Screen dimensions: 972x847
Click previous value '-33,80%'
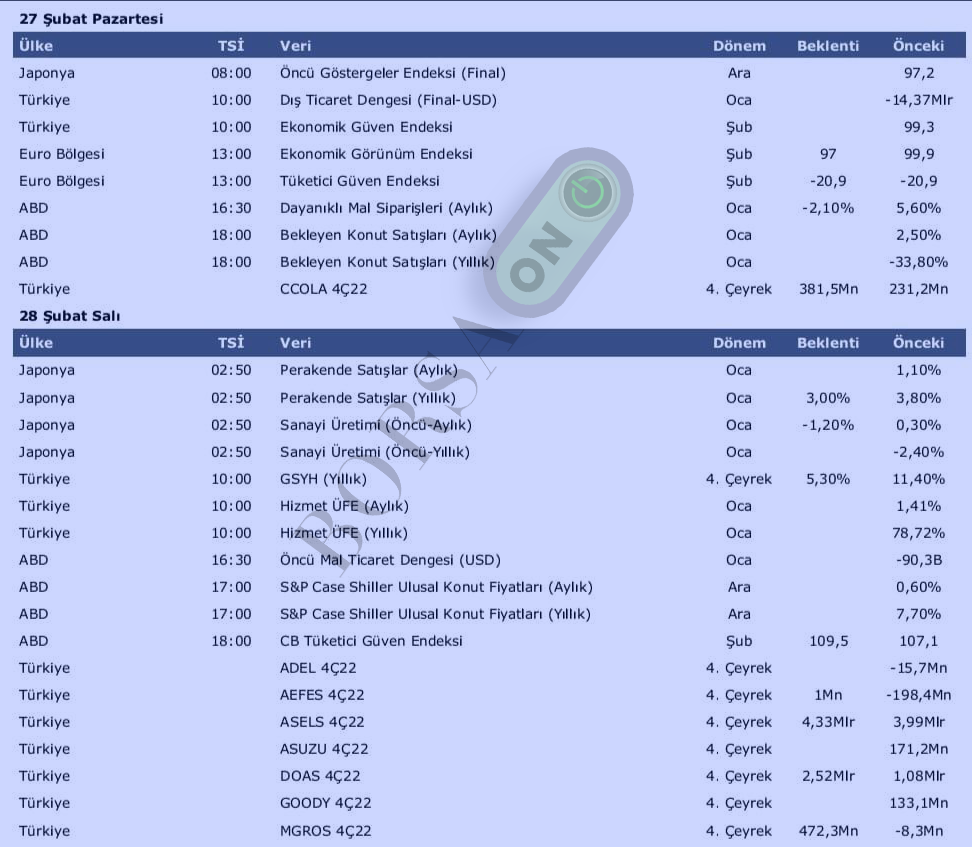click(919, 262)
